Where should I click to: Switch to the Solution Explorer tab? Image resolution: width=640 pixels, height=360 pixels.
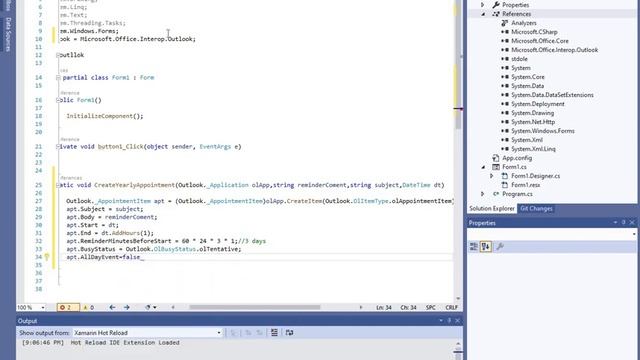click(492, 209)
